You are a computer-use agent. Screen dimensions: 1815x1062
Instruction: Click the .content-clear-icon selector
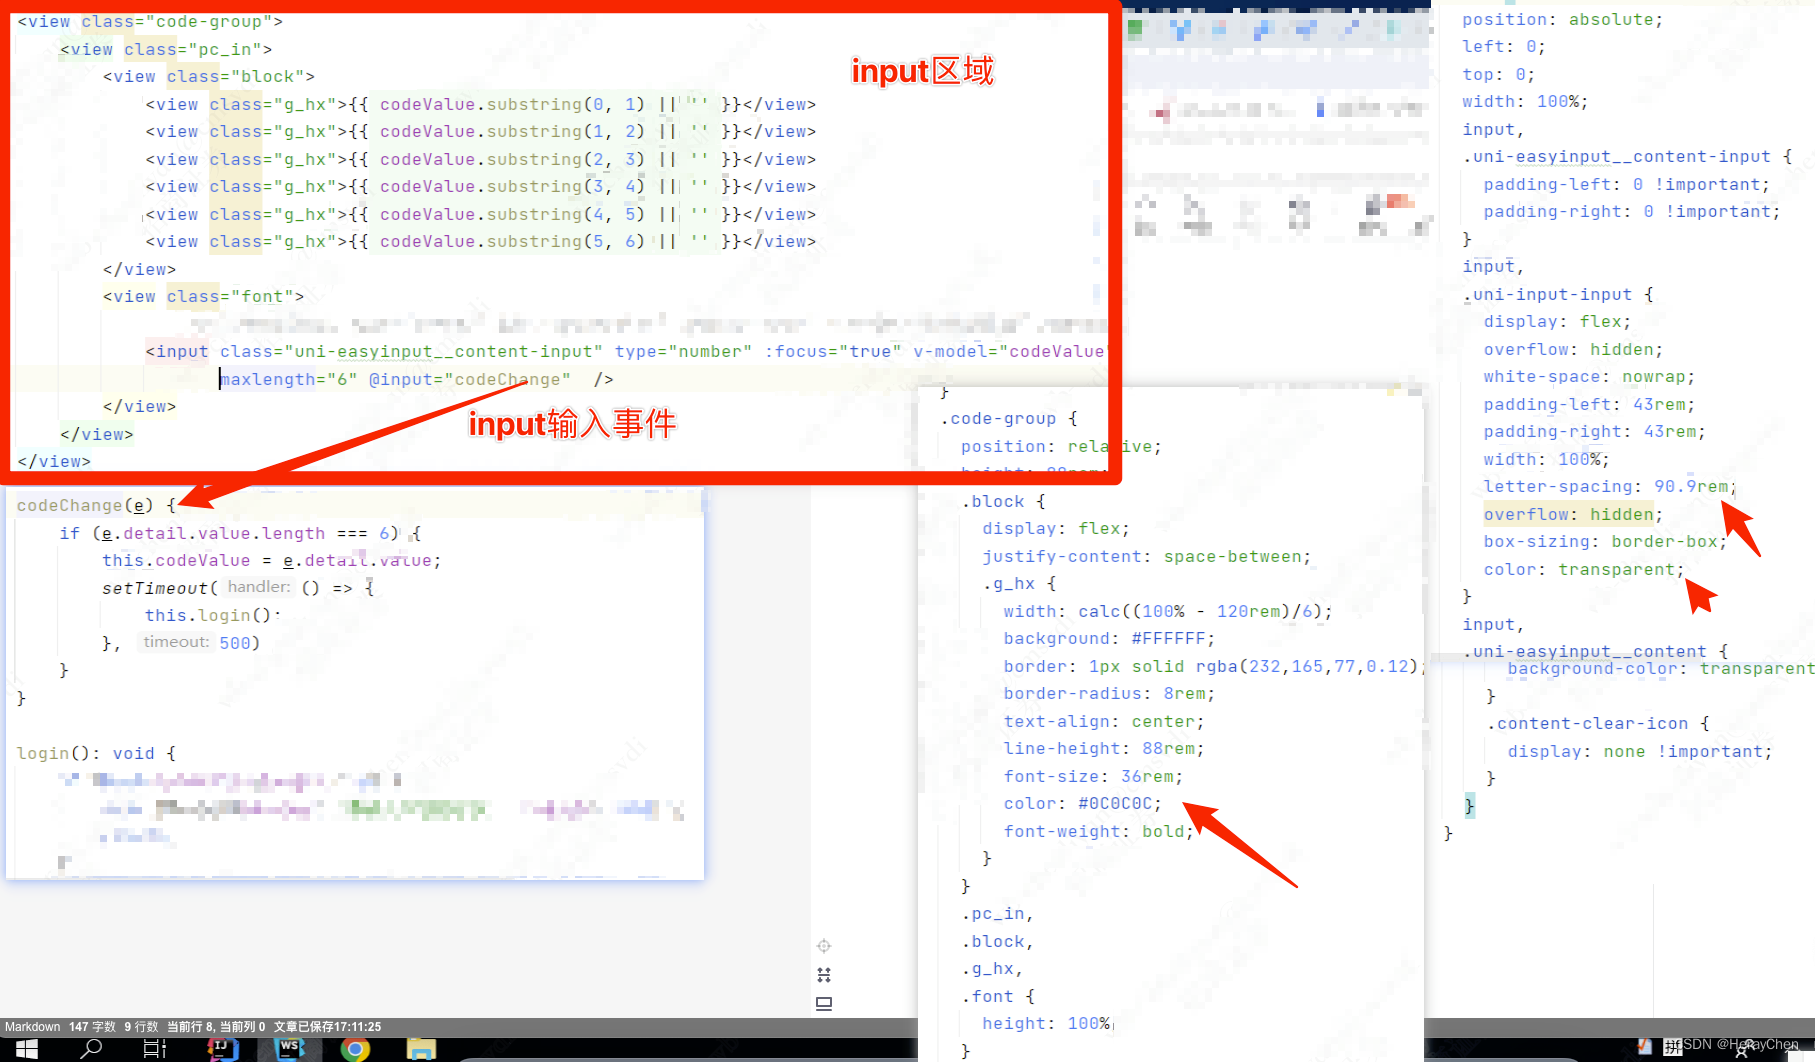tap(1587, 724)
